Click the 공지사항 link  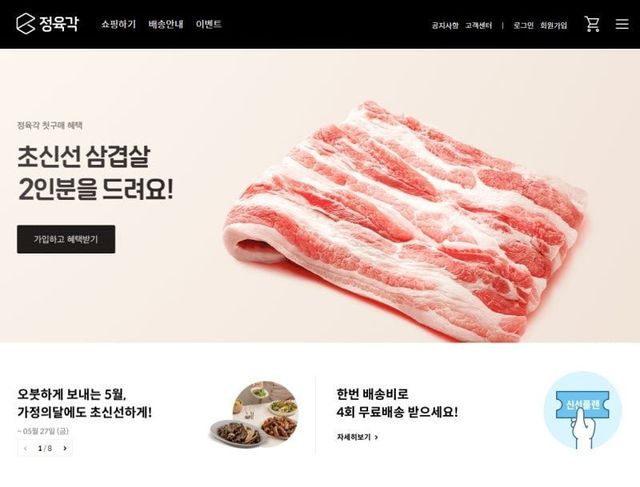pyautogui.click(x=445, y=25)
